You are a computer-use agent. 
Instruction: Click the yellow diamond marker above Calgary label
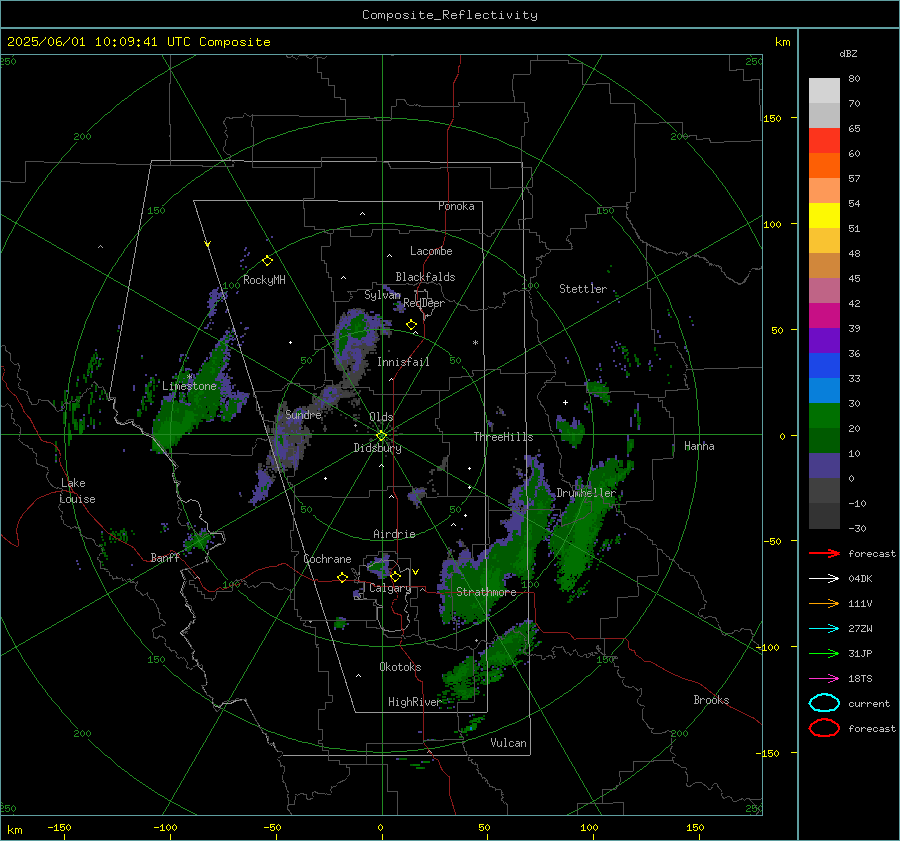(395, 576)
